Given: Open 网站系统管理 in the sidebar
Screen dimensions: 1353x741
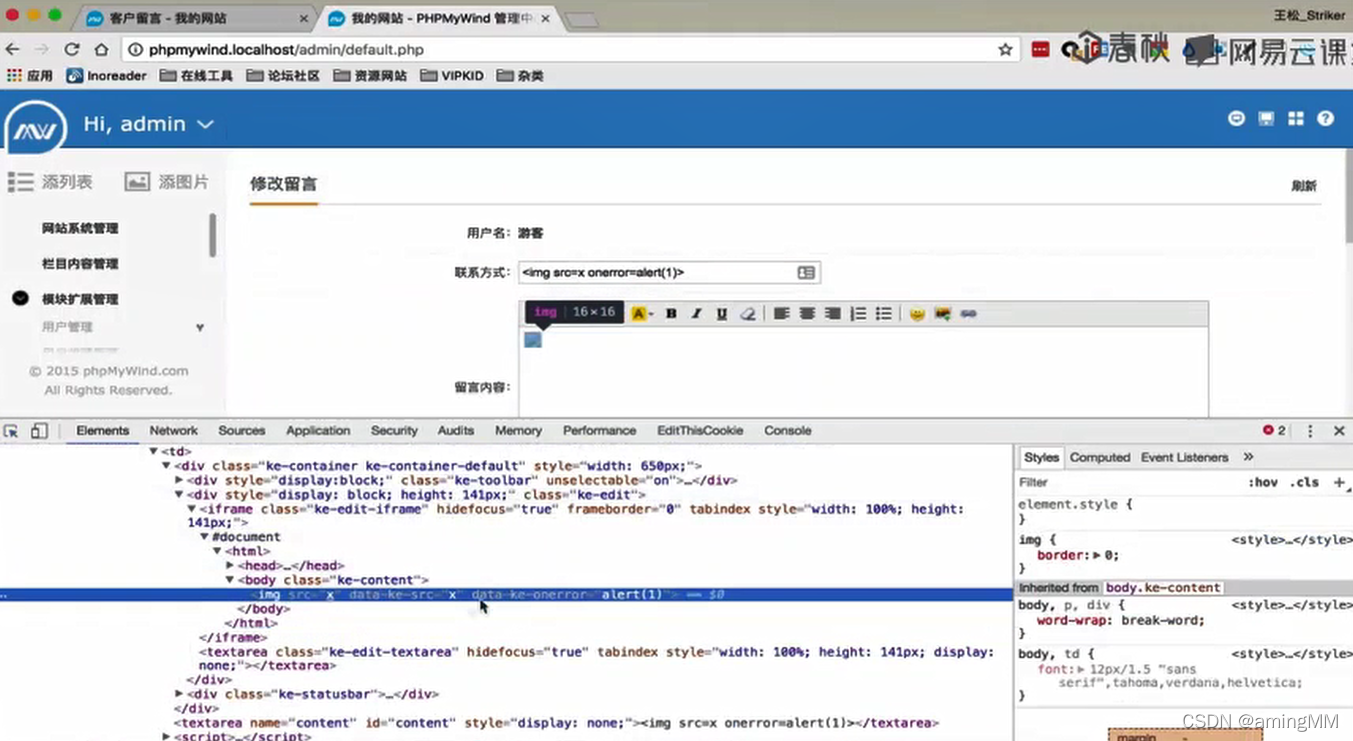Looking at the screenshot, I should [80, 228].
